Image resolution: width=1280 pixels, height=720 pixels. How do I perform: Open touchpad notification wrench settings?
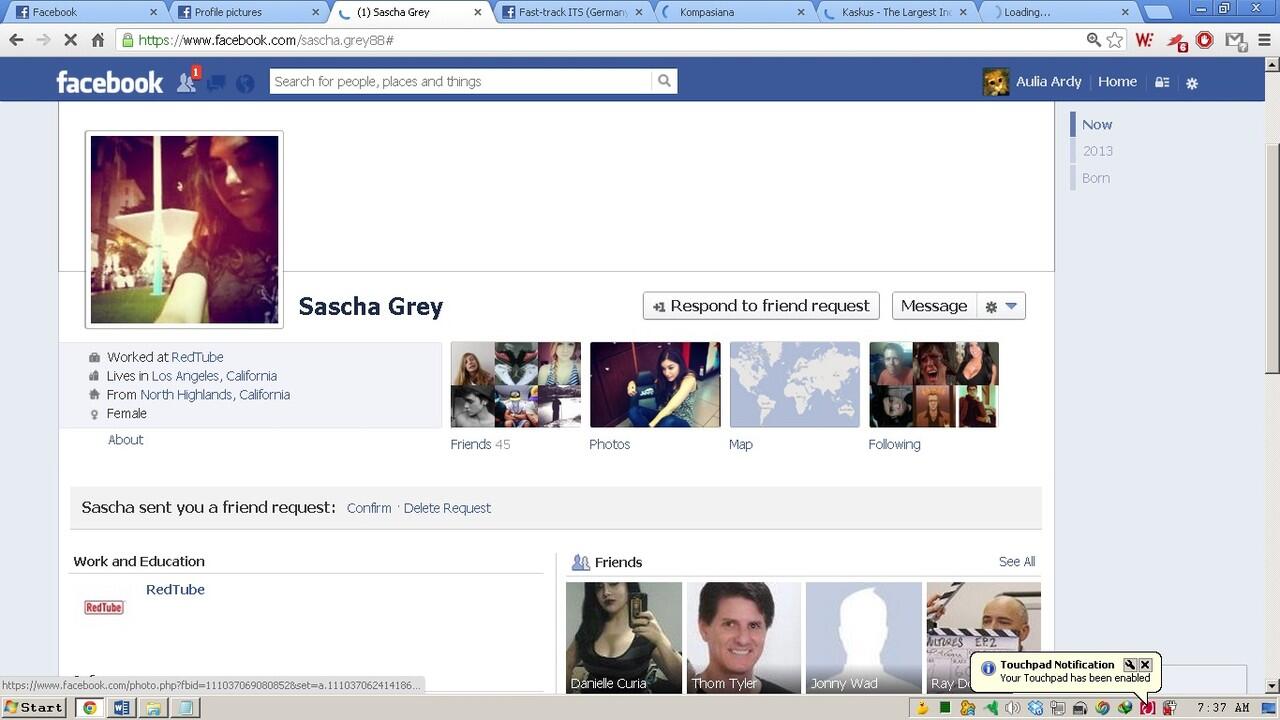tap(1130, 665)
